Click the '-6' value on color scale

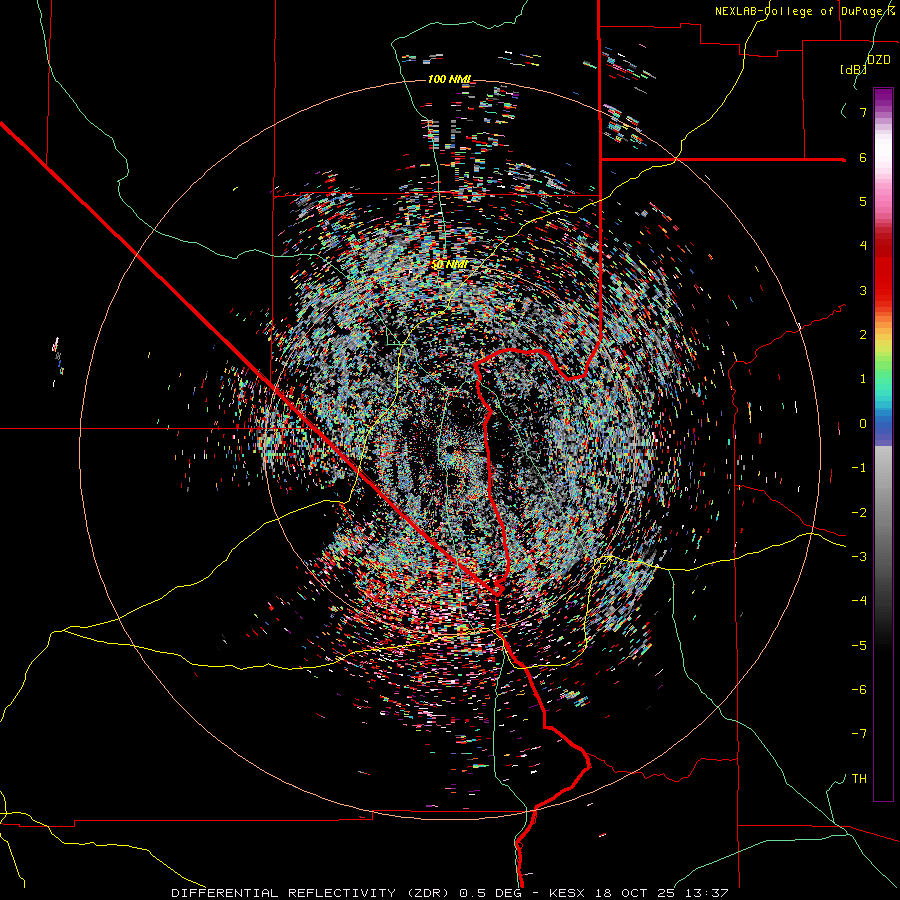point(859,690)
